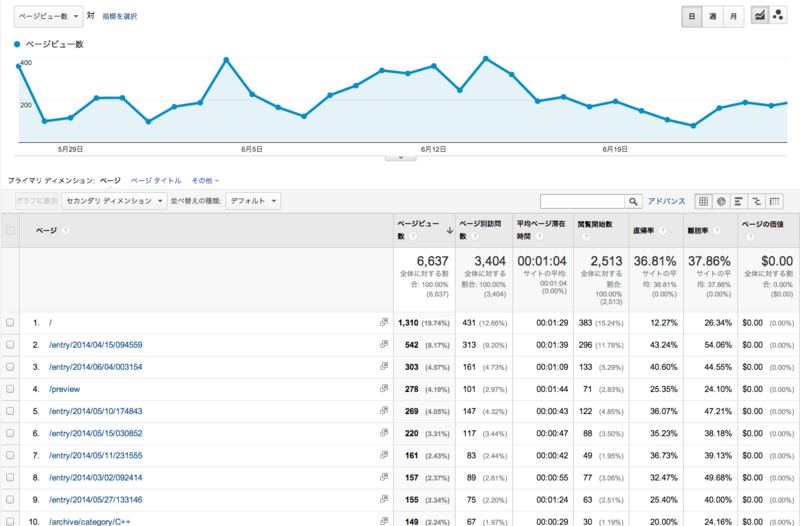Open the ページビュー数 metric dropdown
The image size is (800, 526).
(x=48, y=16)
